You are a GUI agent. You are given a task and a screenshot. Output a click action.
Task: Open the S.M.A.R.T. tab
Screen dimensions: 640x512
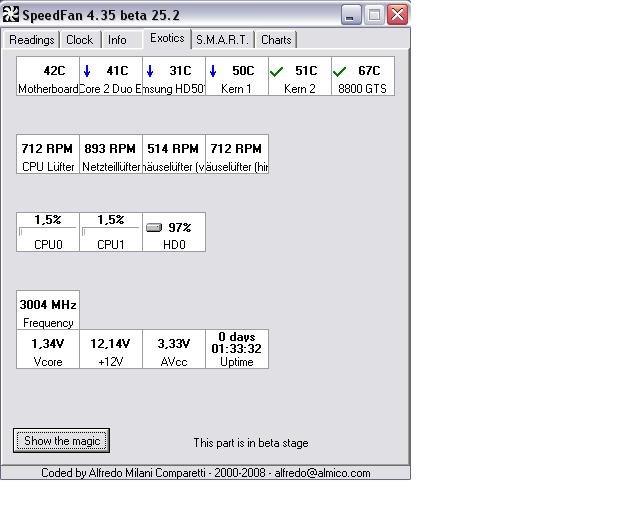tap(222, 40)
